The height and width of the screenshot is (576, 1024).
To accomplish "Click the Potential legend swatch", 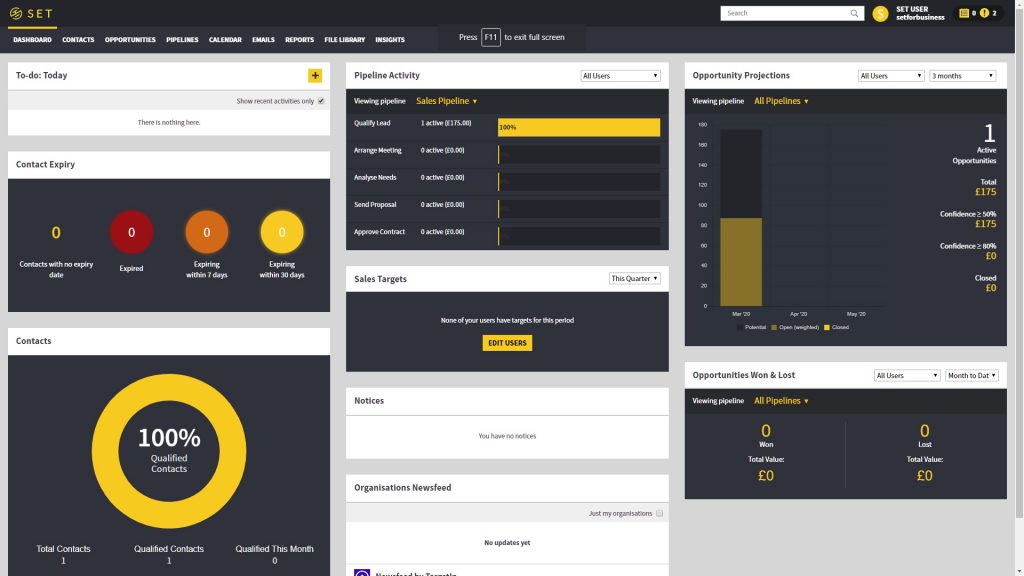I will tap(739, 327).
